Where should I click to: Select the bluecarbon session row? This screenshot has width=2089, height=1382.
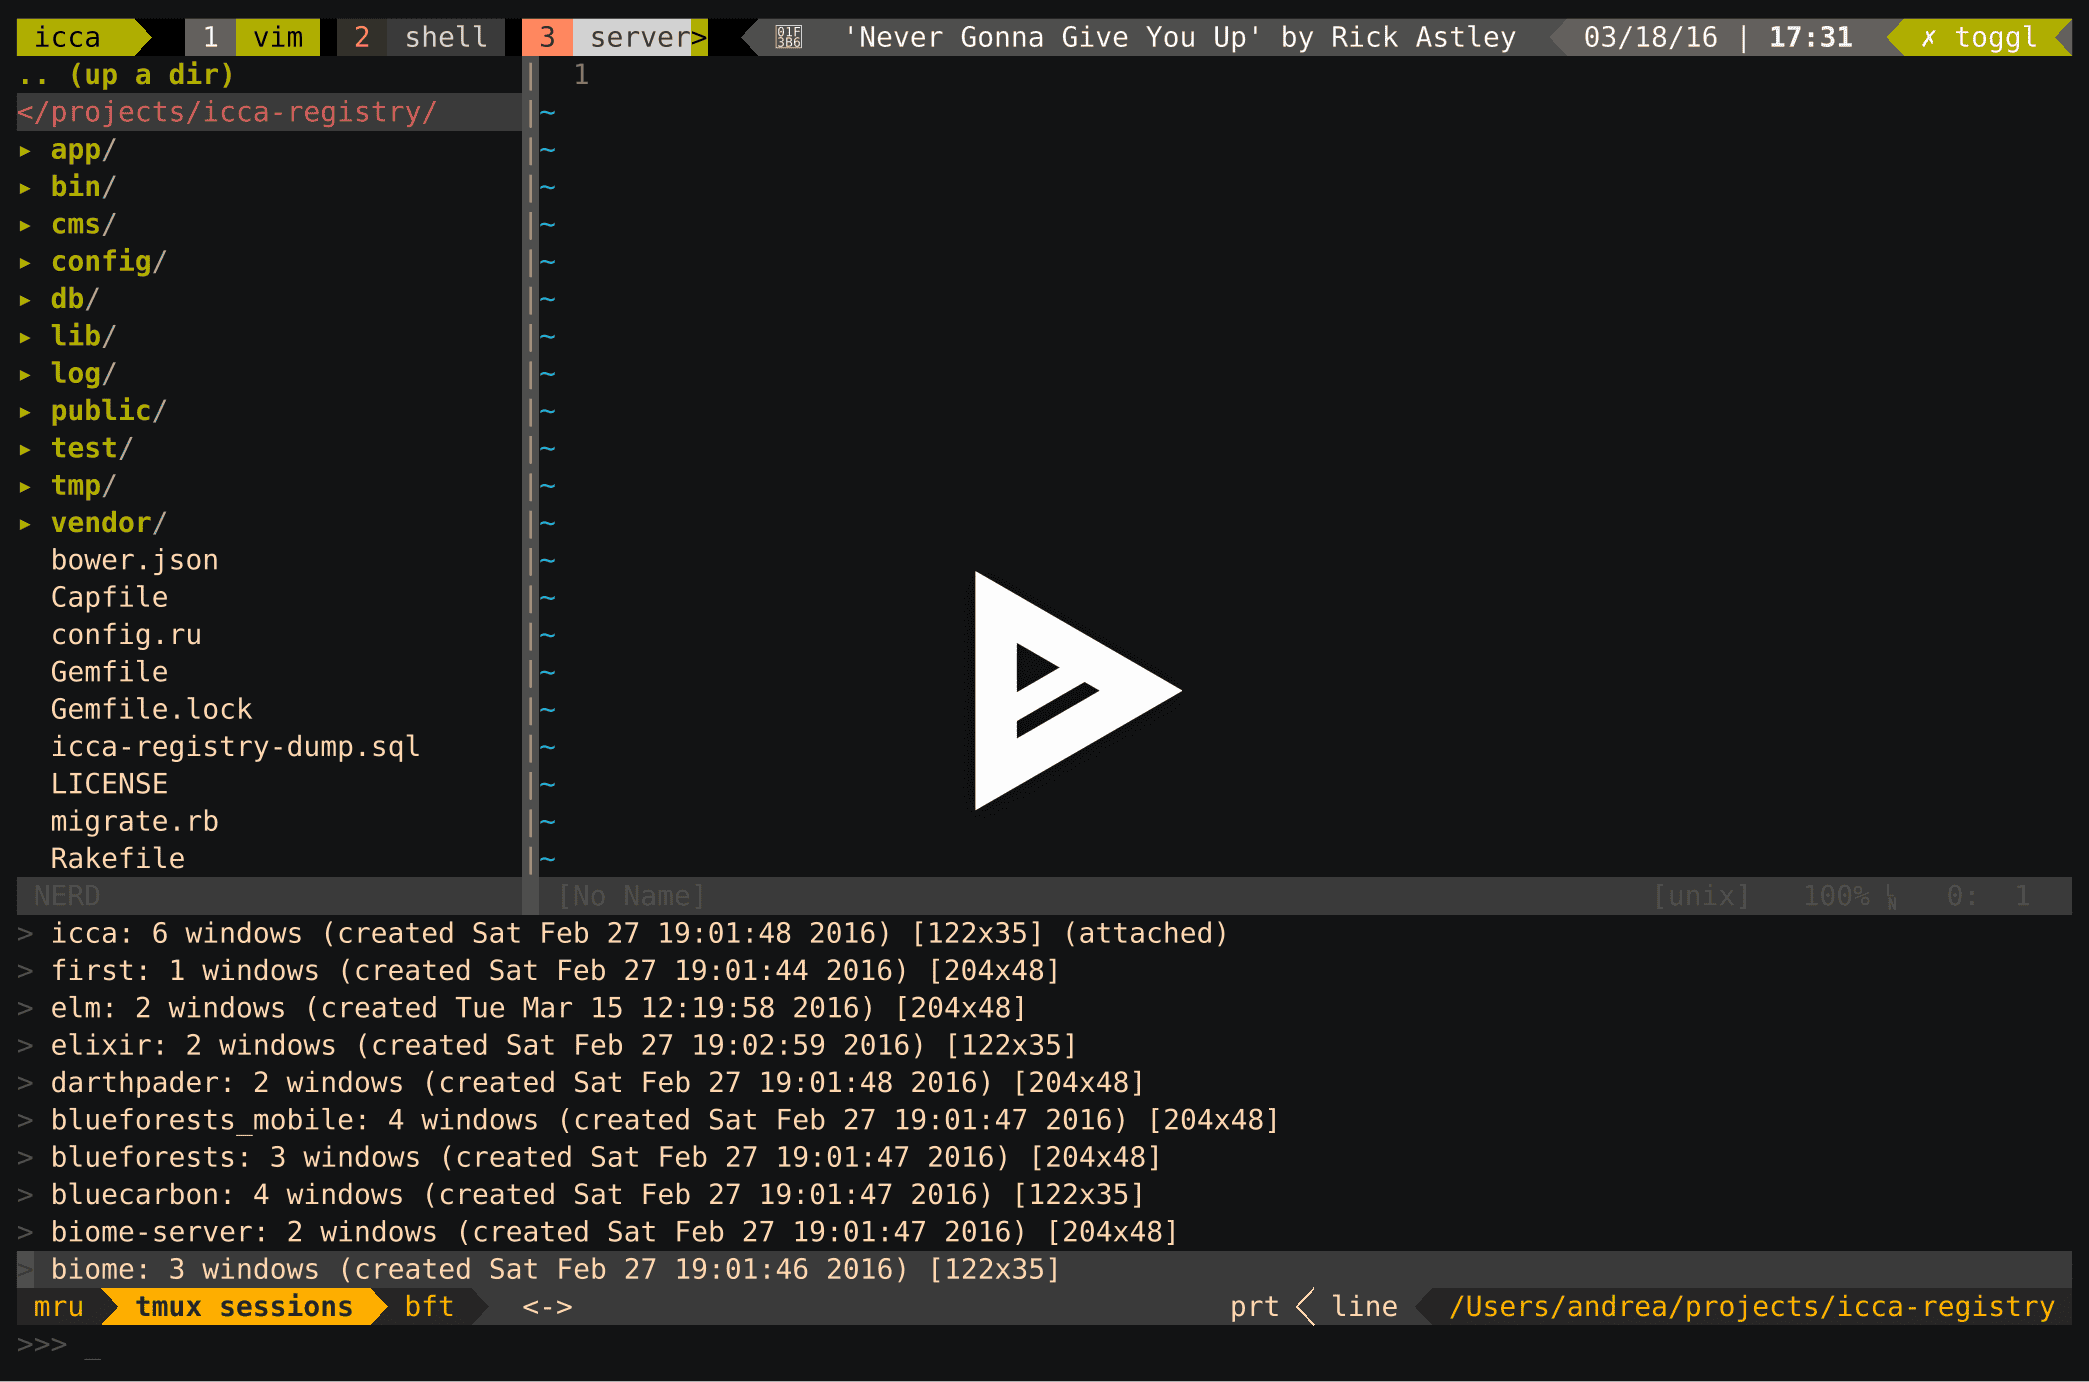pyautogui.click(x=597, y=1195)
